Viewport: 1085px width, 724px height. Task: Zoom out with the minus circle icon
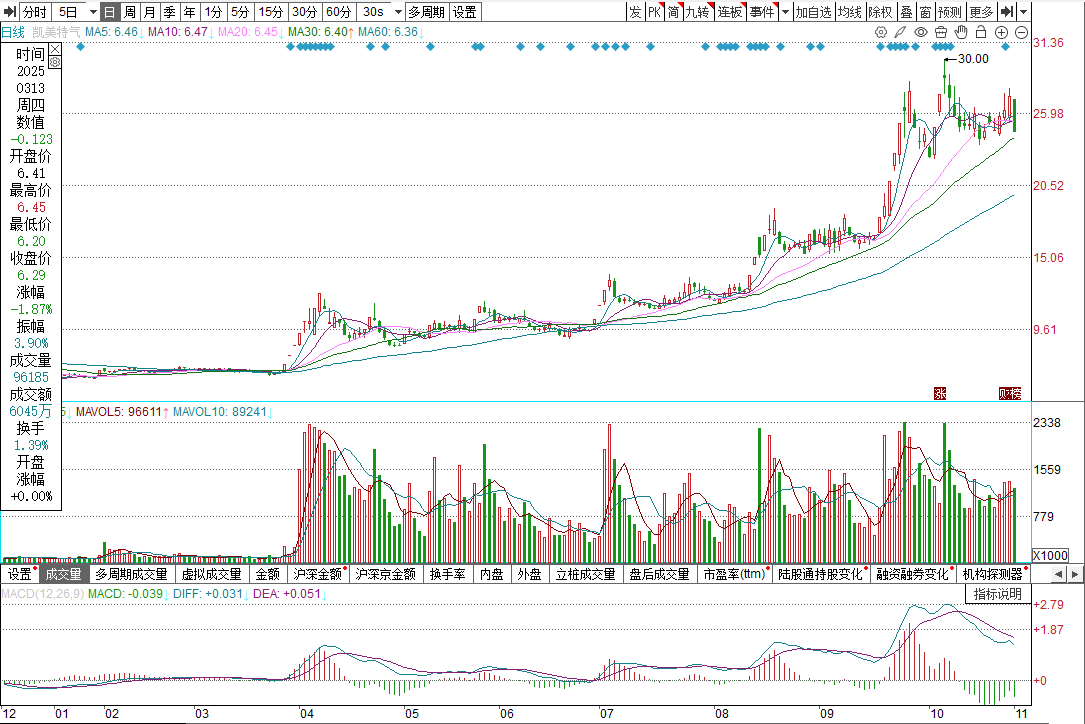(1021, 32)
